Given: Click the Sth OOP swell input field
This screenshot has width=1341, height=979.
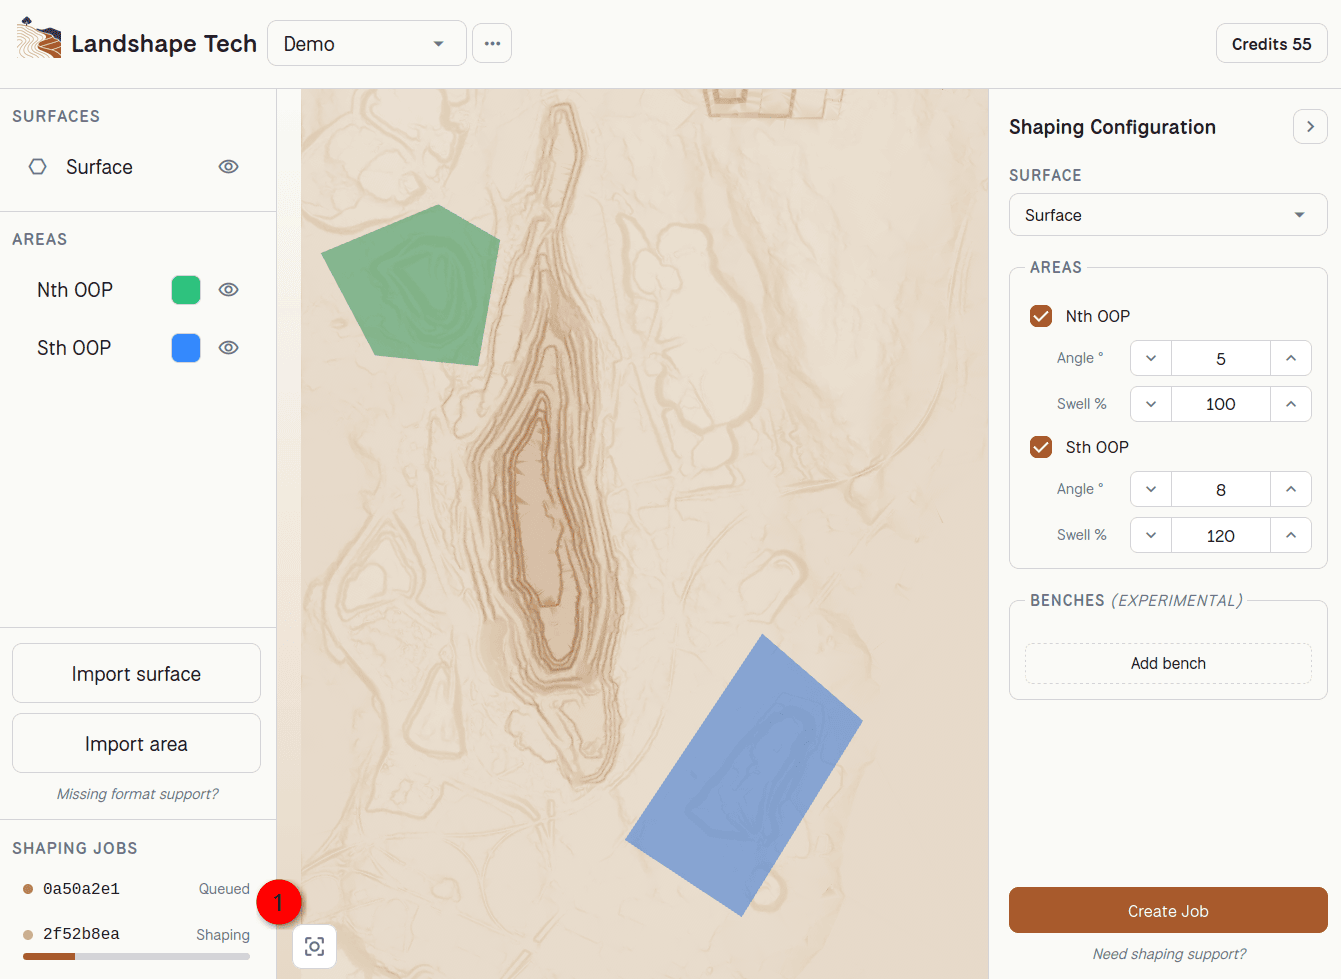Looking at the screenshot, I should pyautogui.click(x=1221, y=535).
